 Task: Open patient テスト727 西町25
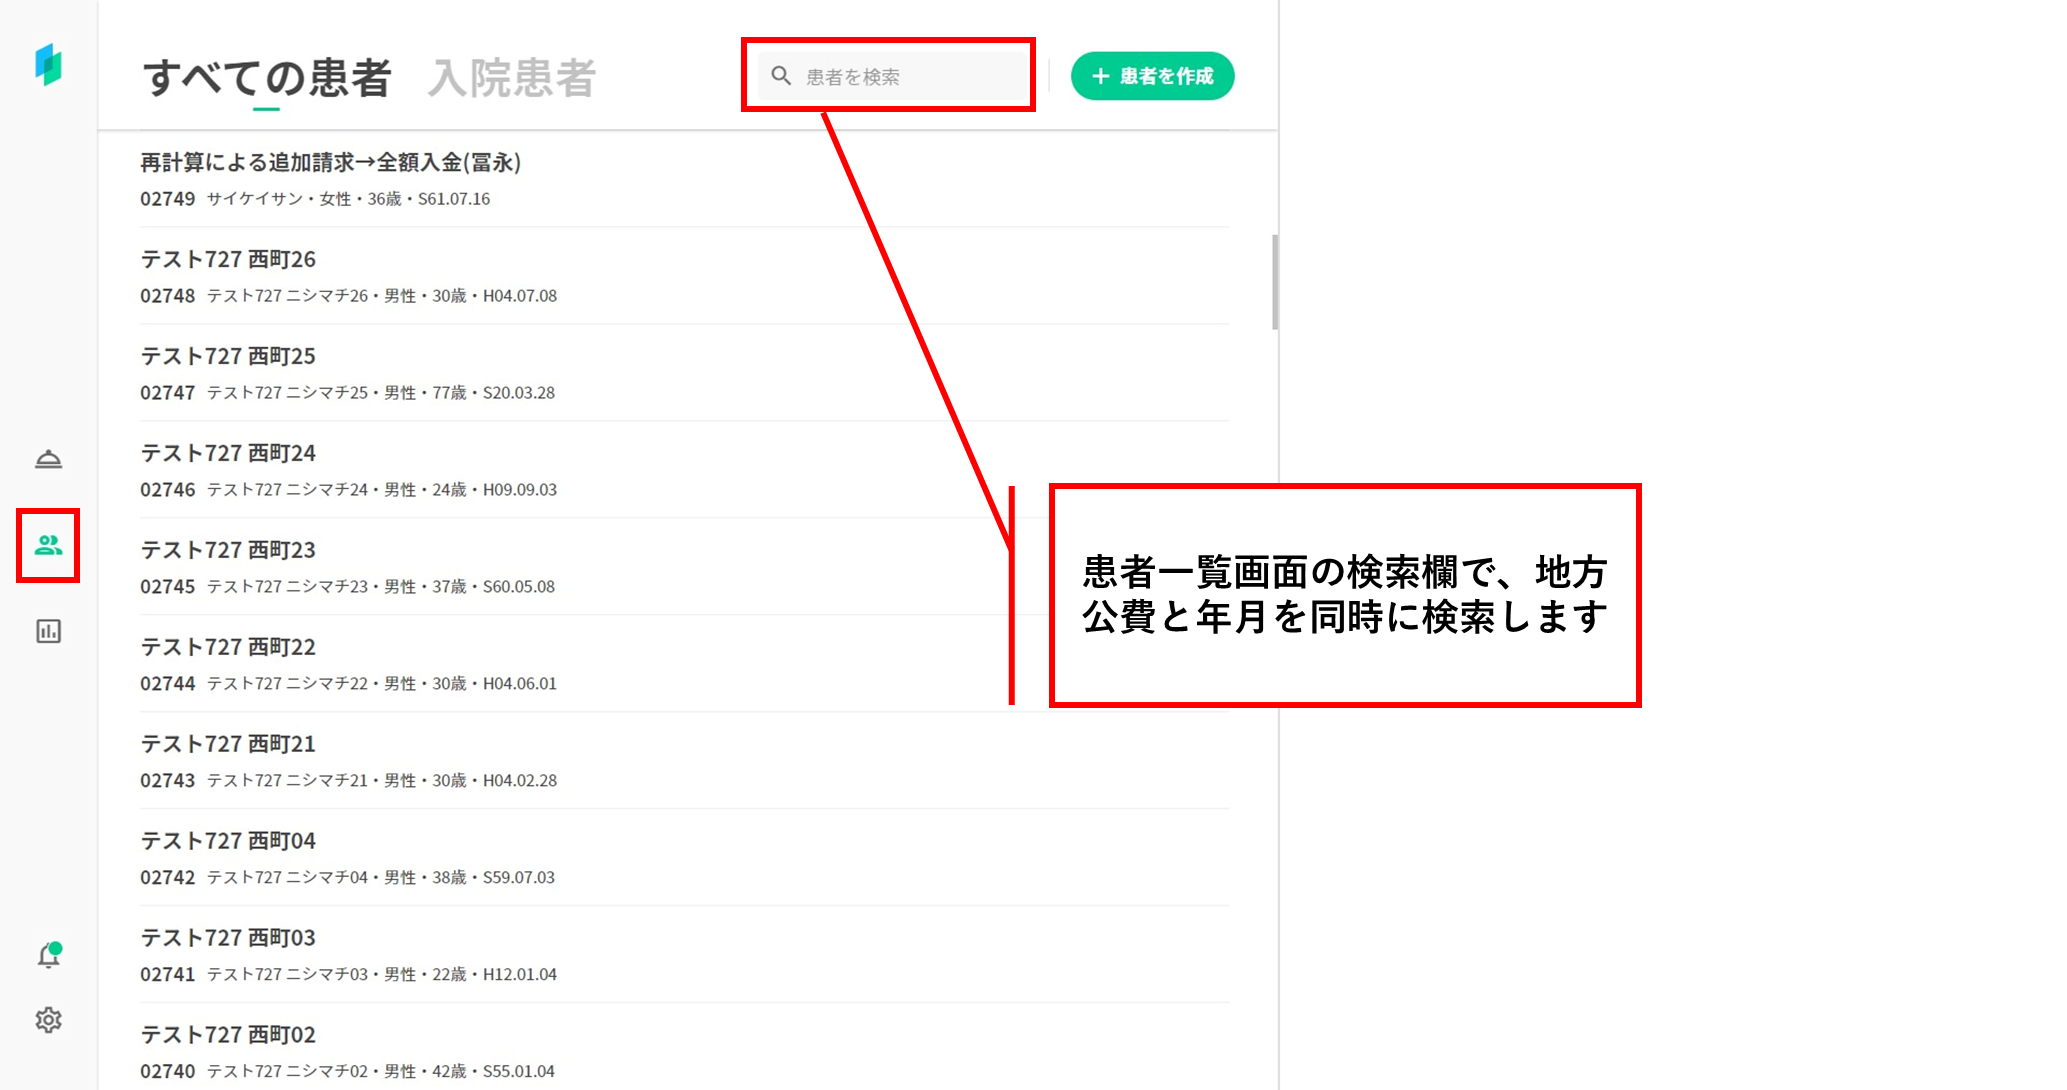228,357
